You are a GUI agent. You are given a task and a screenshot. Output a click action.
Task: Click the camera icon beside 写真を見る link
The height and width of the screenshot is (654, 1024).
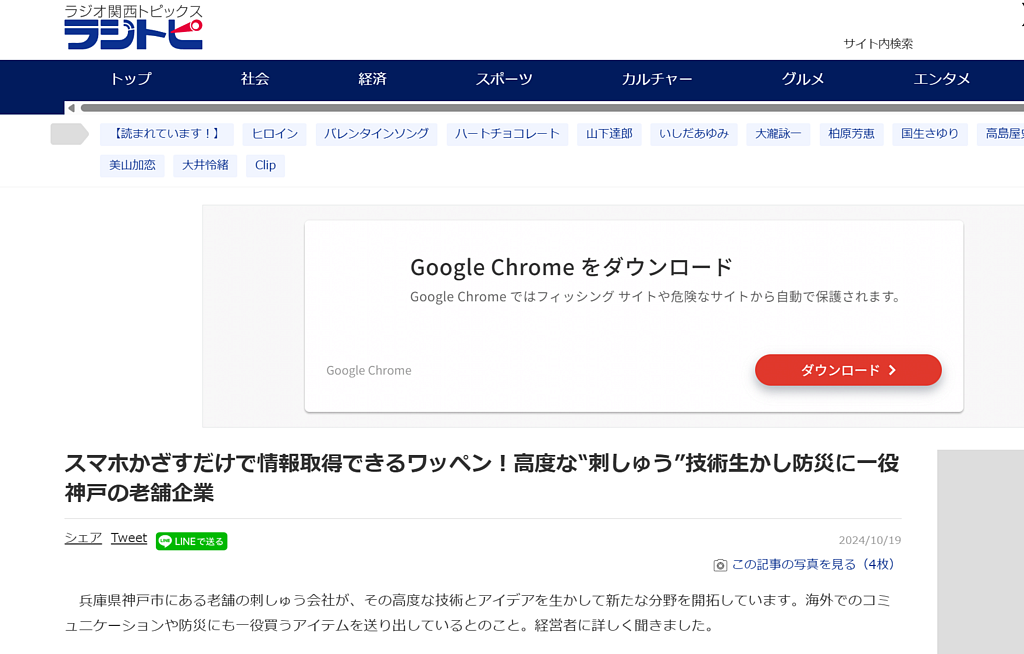click(720, 565)
